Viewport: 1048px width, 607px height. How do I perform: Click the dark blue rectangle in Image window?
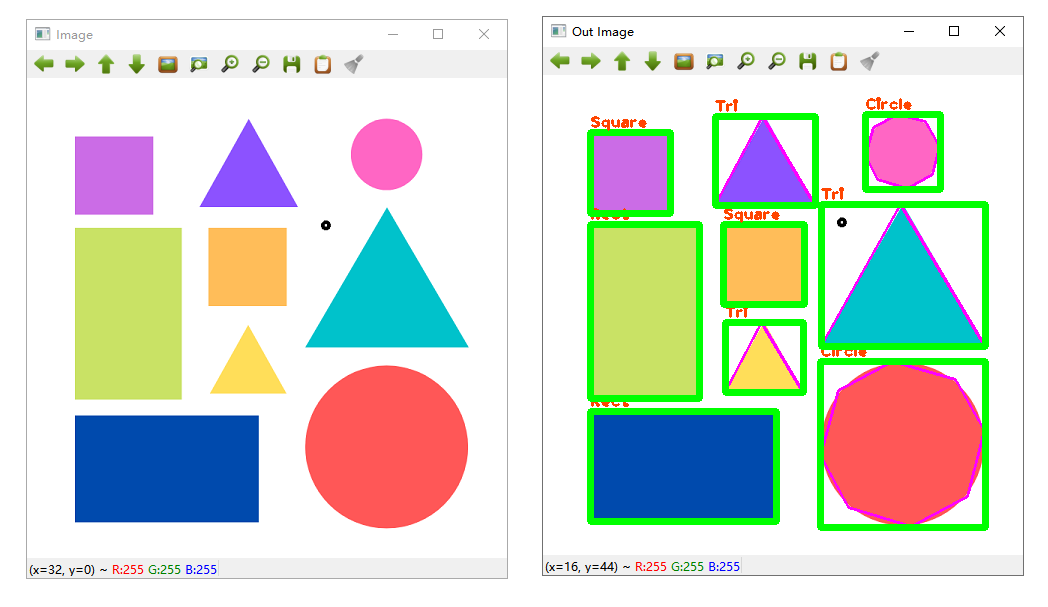point(166,469)
